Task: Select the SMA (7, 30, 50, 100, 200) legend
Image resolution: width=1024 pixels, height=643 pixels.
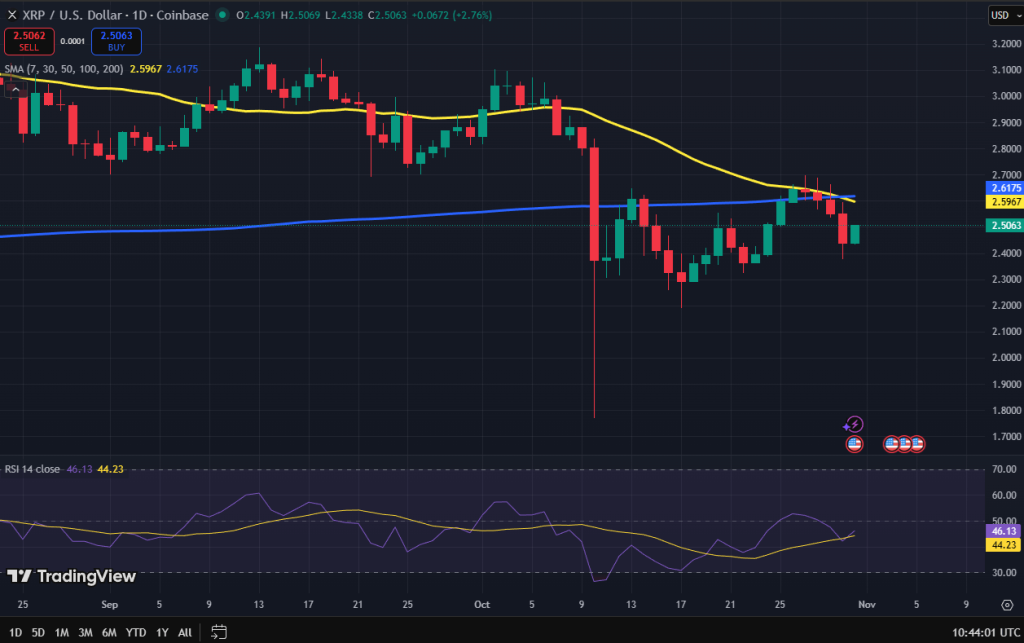Action: [x=64, y=69]
